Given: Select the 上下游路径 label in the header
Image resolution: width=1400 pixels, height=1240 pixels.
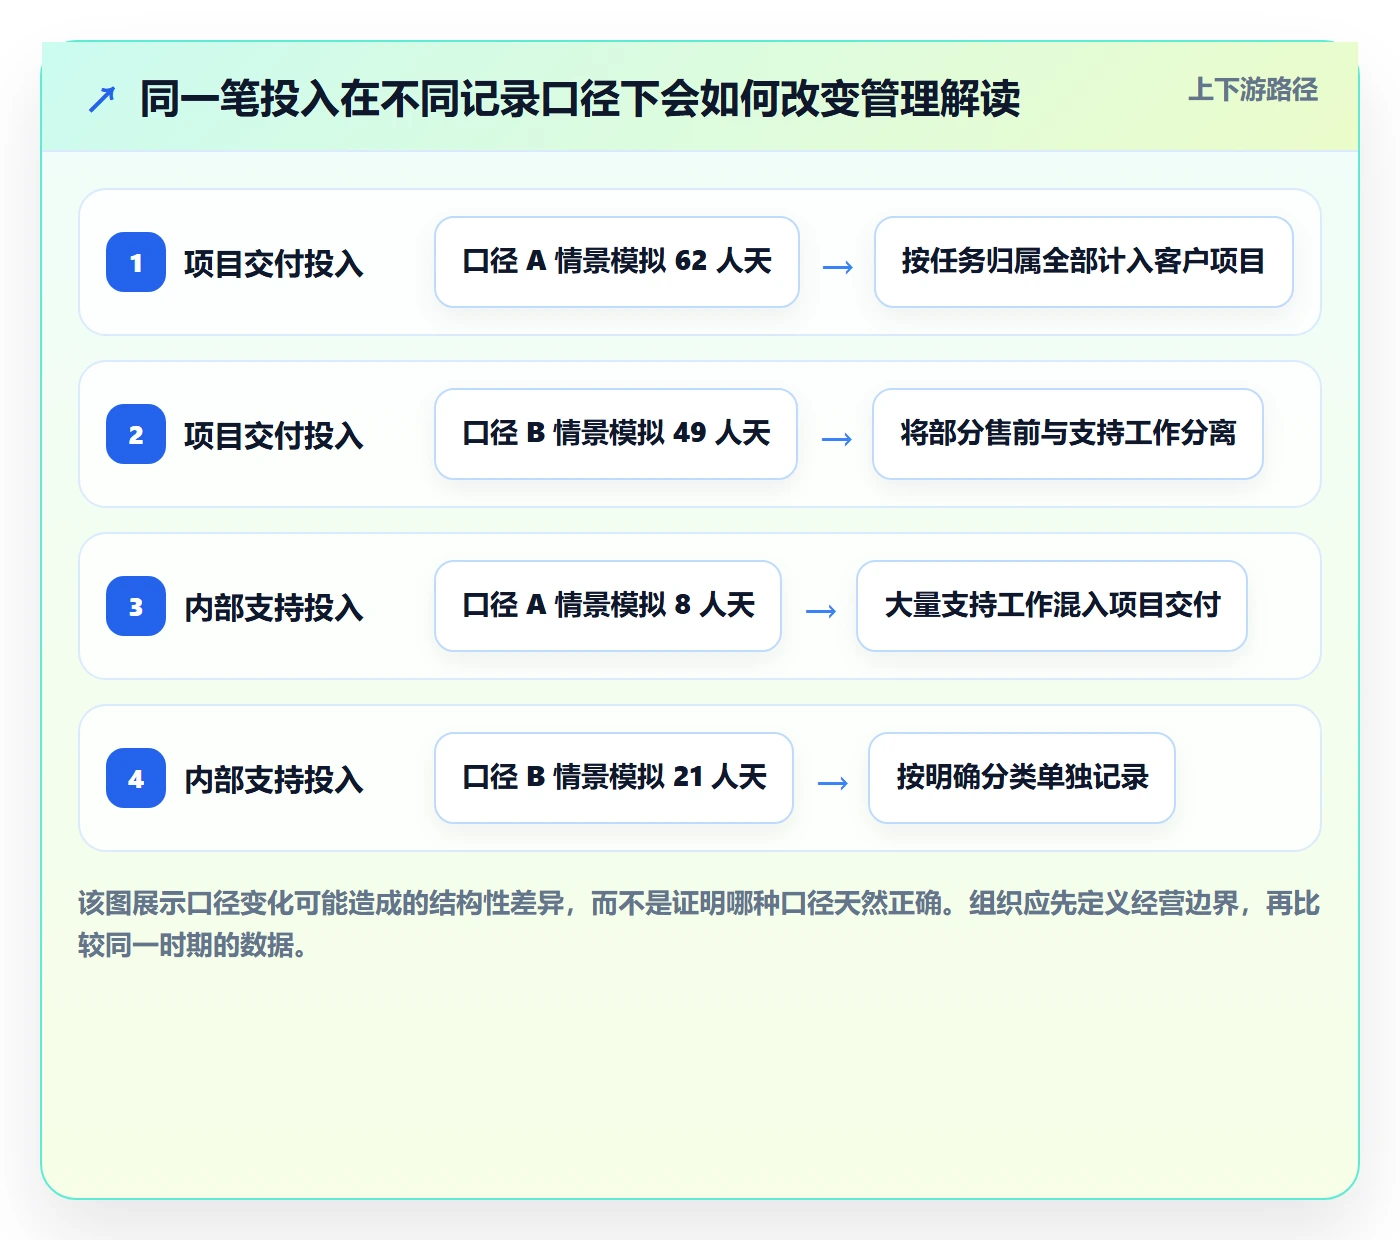Looking at the screenshot, I should click(x=1253, y=90).
